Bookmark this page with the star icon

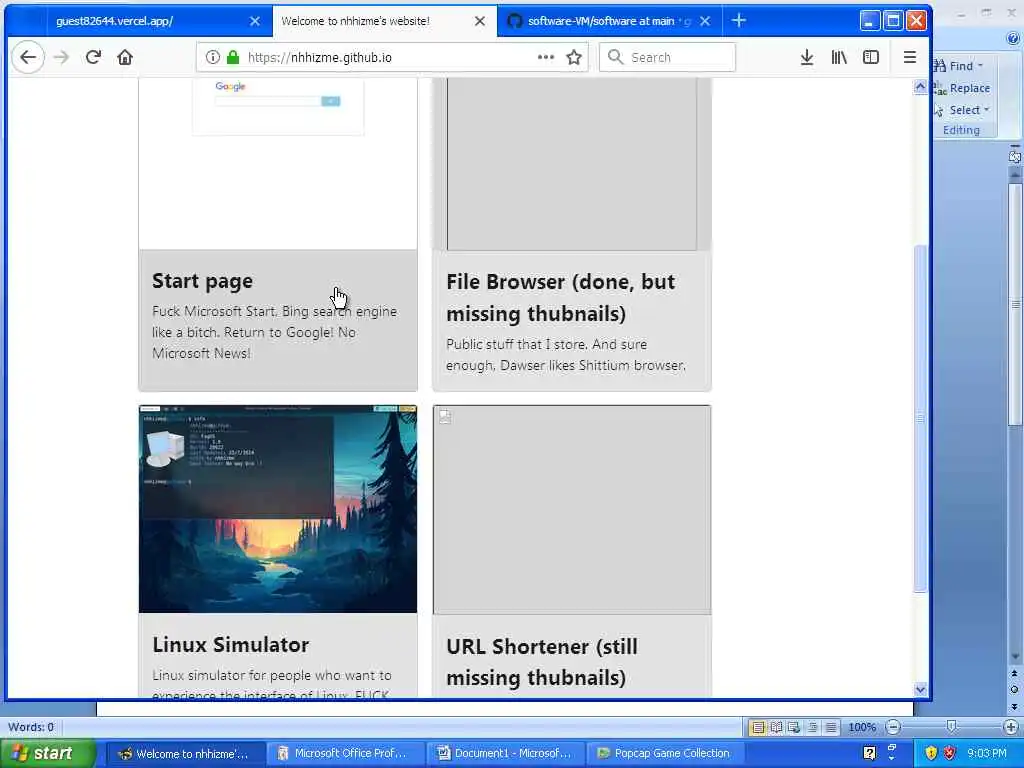(574, 57)
